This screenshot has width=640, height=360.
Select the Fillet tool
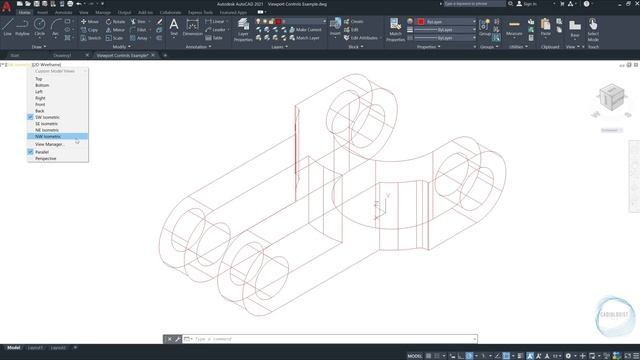[x=138, y=30]
